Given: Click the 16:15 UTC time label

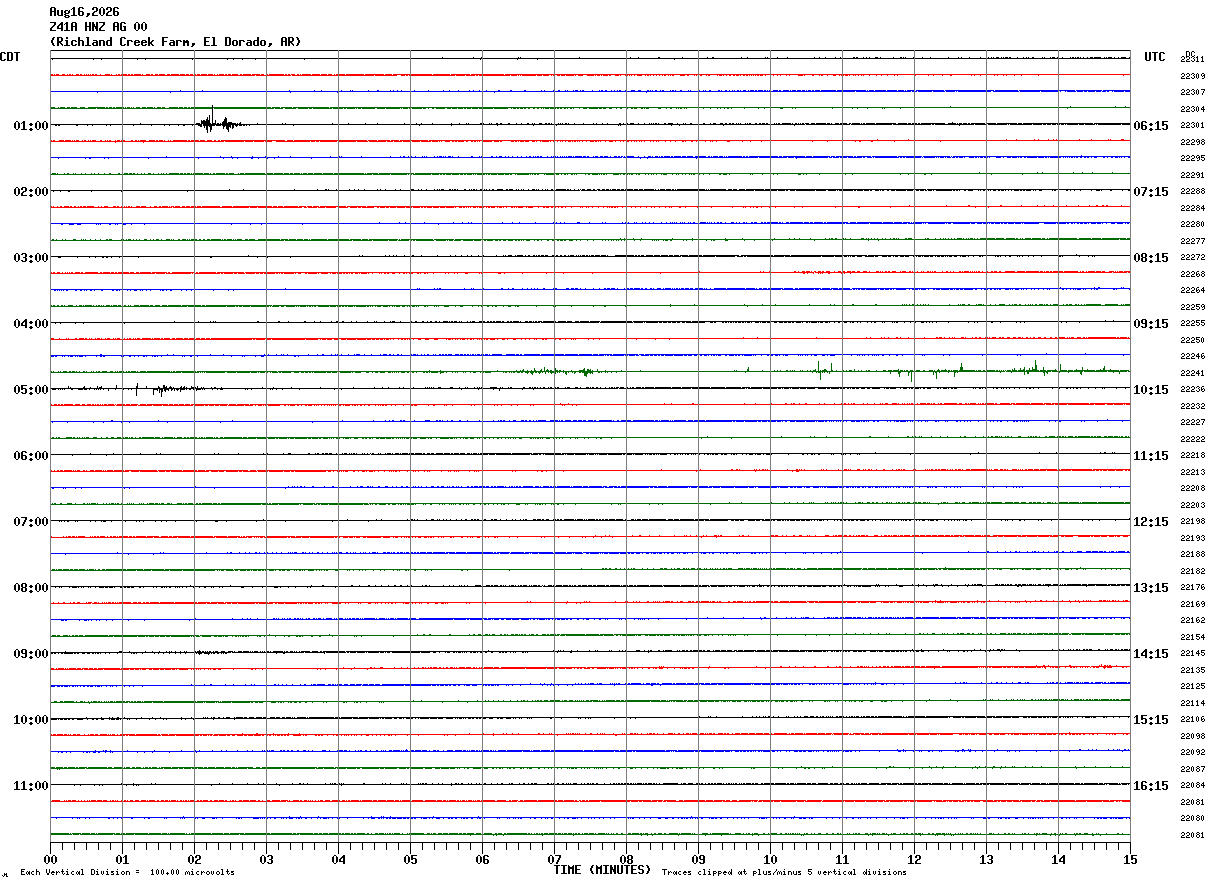Looking at the screenshot, I should (1150, 786).
